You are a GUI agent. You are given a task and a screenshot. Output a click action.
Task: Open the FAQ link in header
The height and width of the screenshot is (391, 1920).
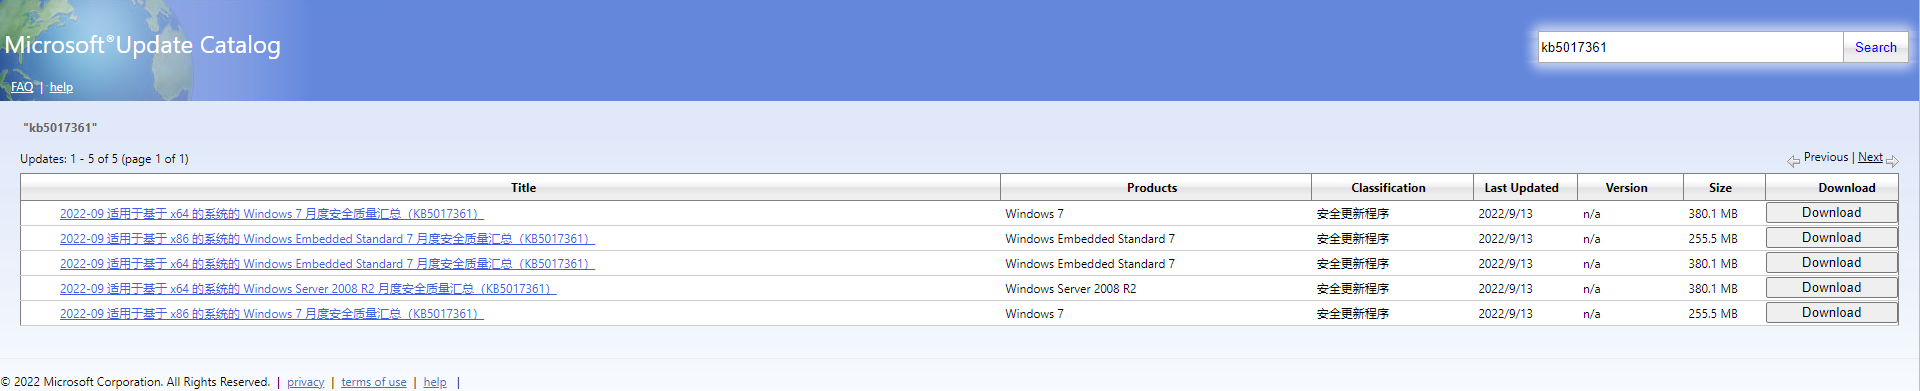22,87
